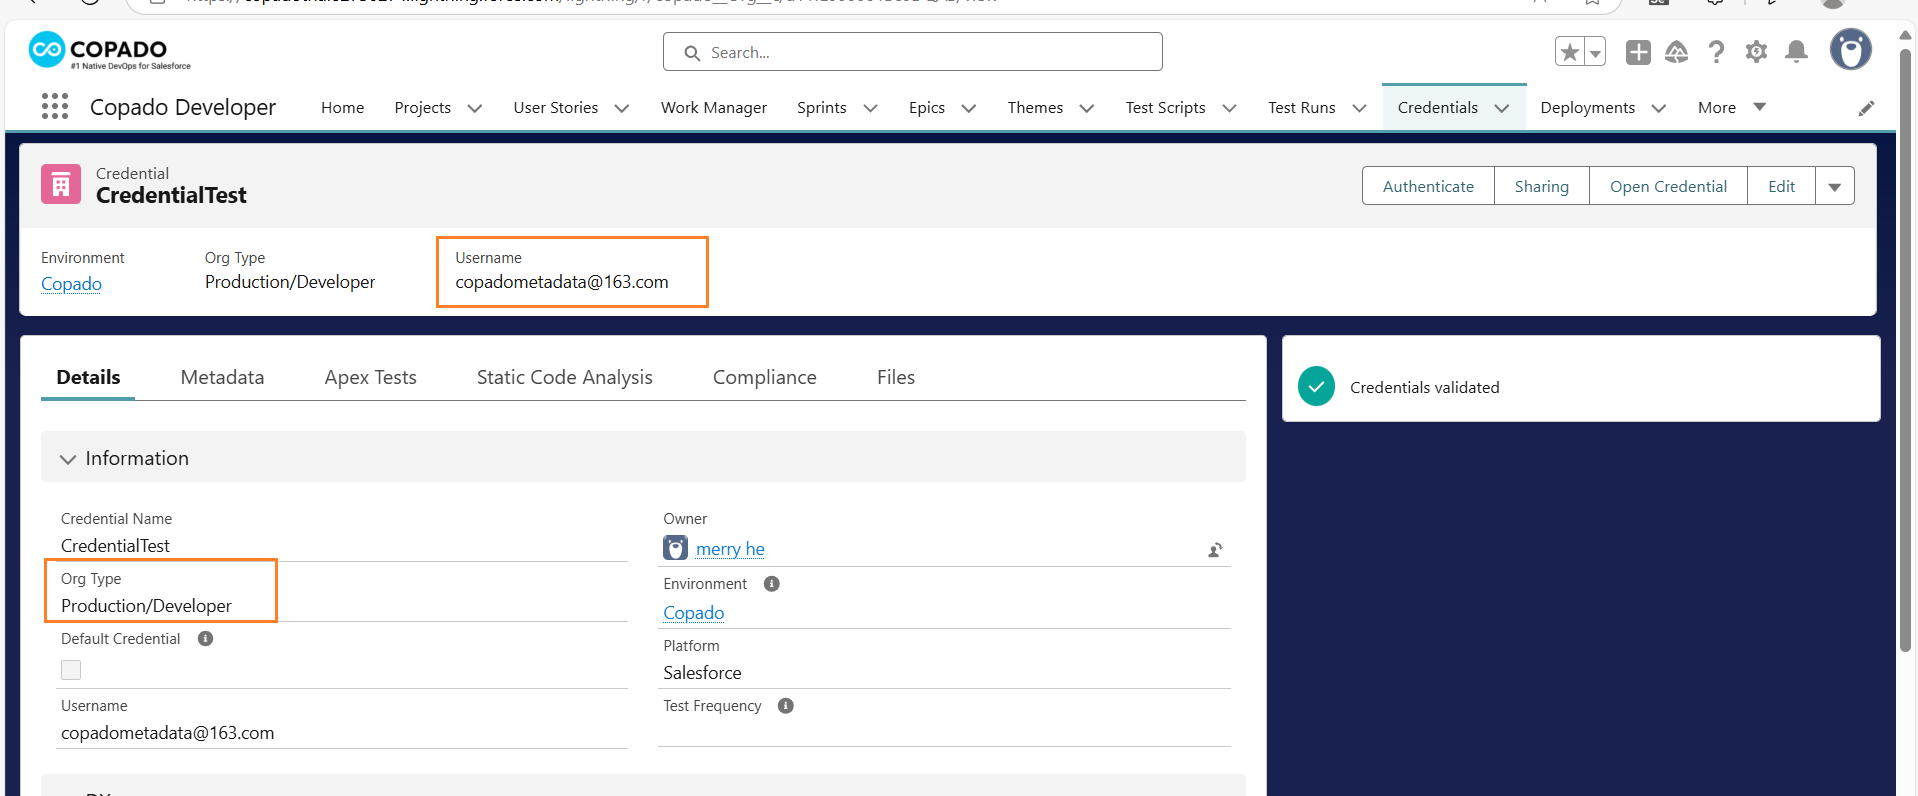Open the More navigation menu
This screenshot has width=1918, height=796.
pos(1732,107)
